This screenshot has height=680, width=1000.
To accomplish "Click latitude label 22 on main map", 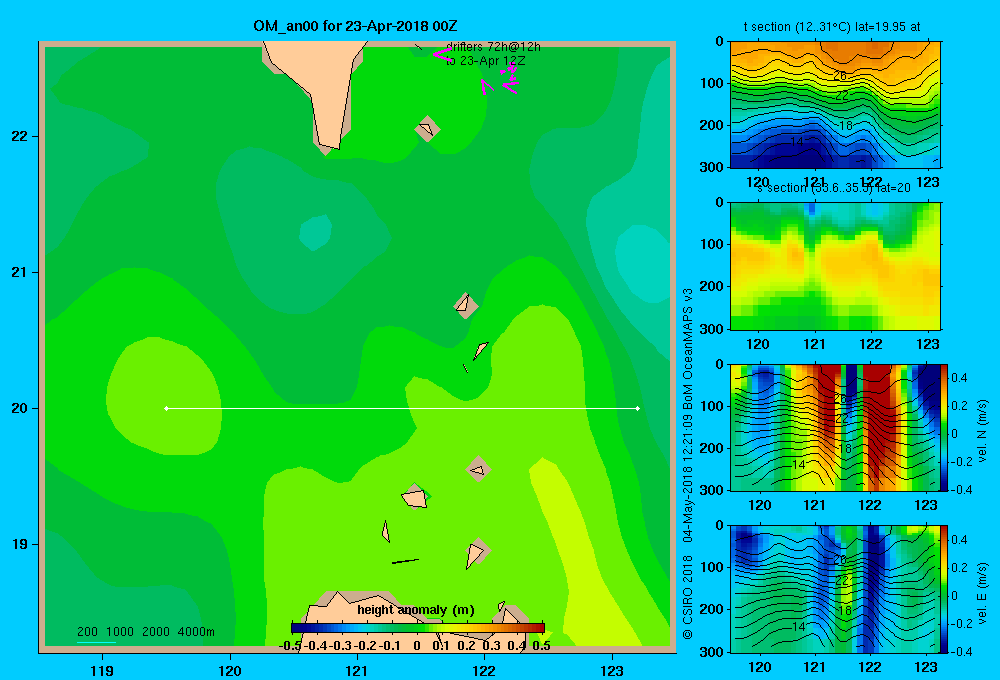I will pyautogui.click(x=20, y=136).
